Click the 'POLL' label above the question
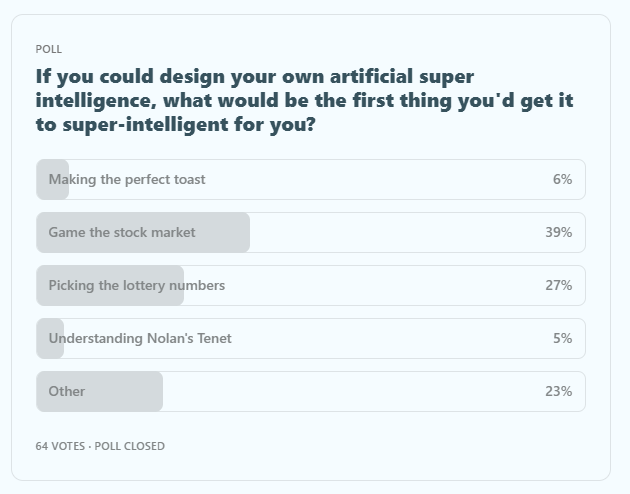This screenshot has width=630, height=494. tap(48, 49)
